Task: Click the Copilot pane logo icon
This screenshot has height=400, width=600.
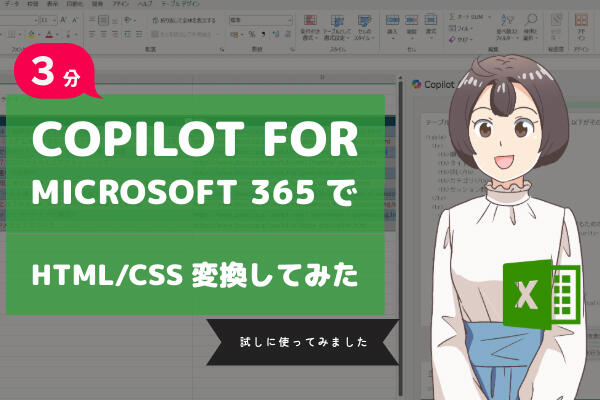Action: (416, 84)
